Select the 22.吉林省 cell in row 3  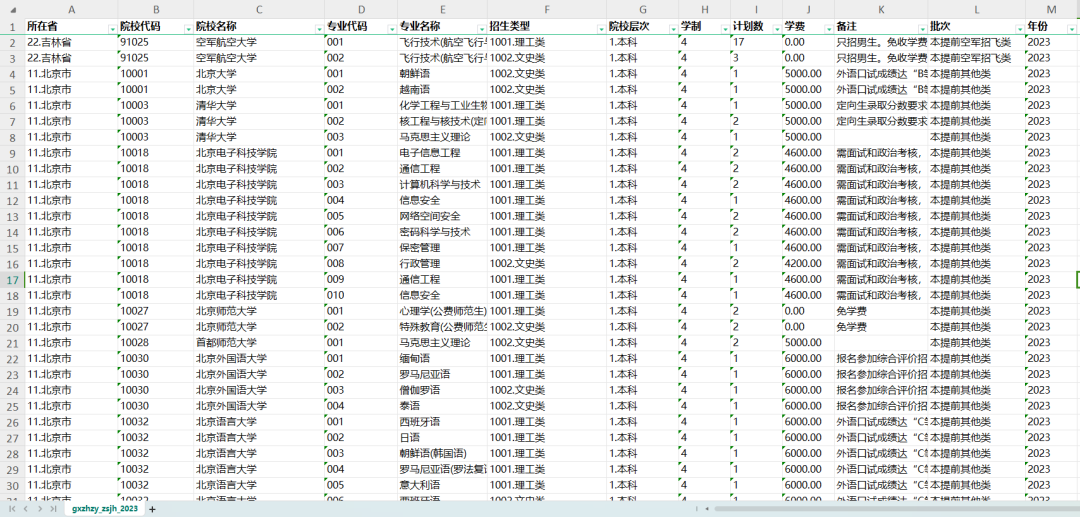tap(71, 58)
